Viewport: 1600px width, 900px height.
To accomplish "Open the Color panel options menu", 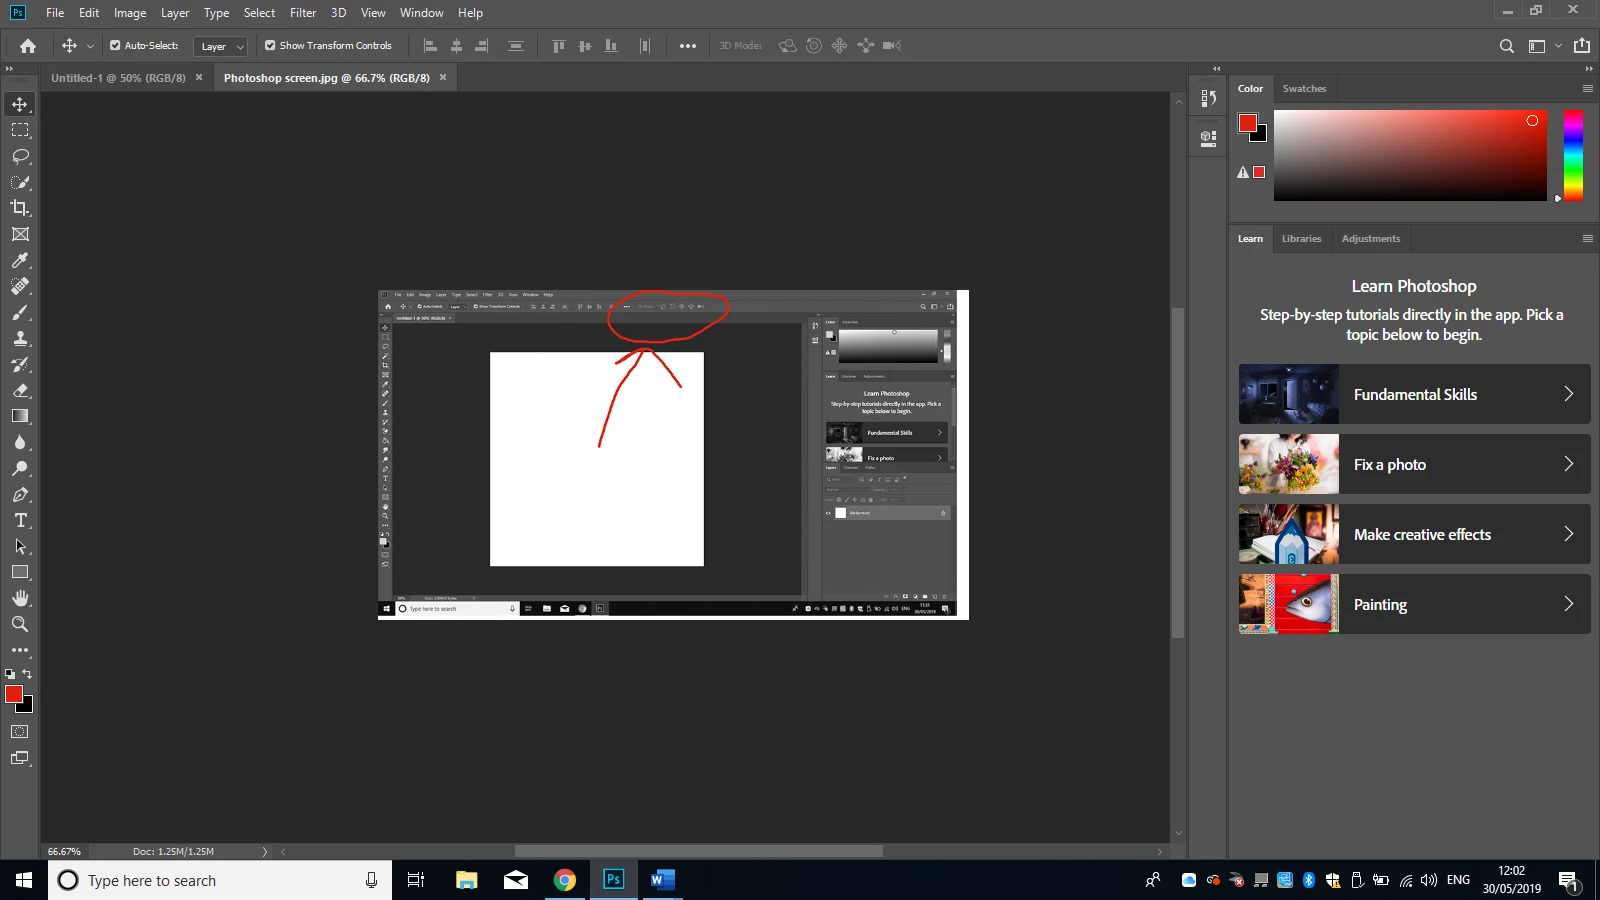I will [x=1587, y=89].
